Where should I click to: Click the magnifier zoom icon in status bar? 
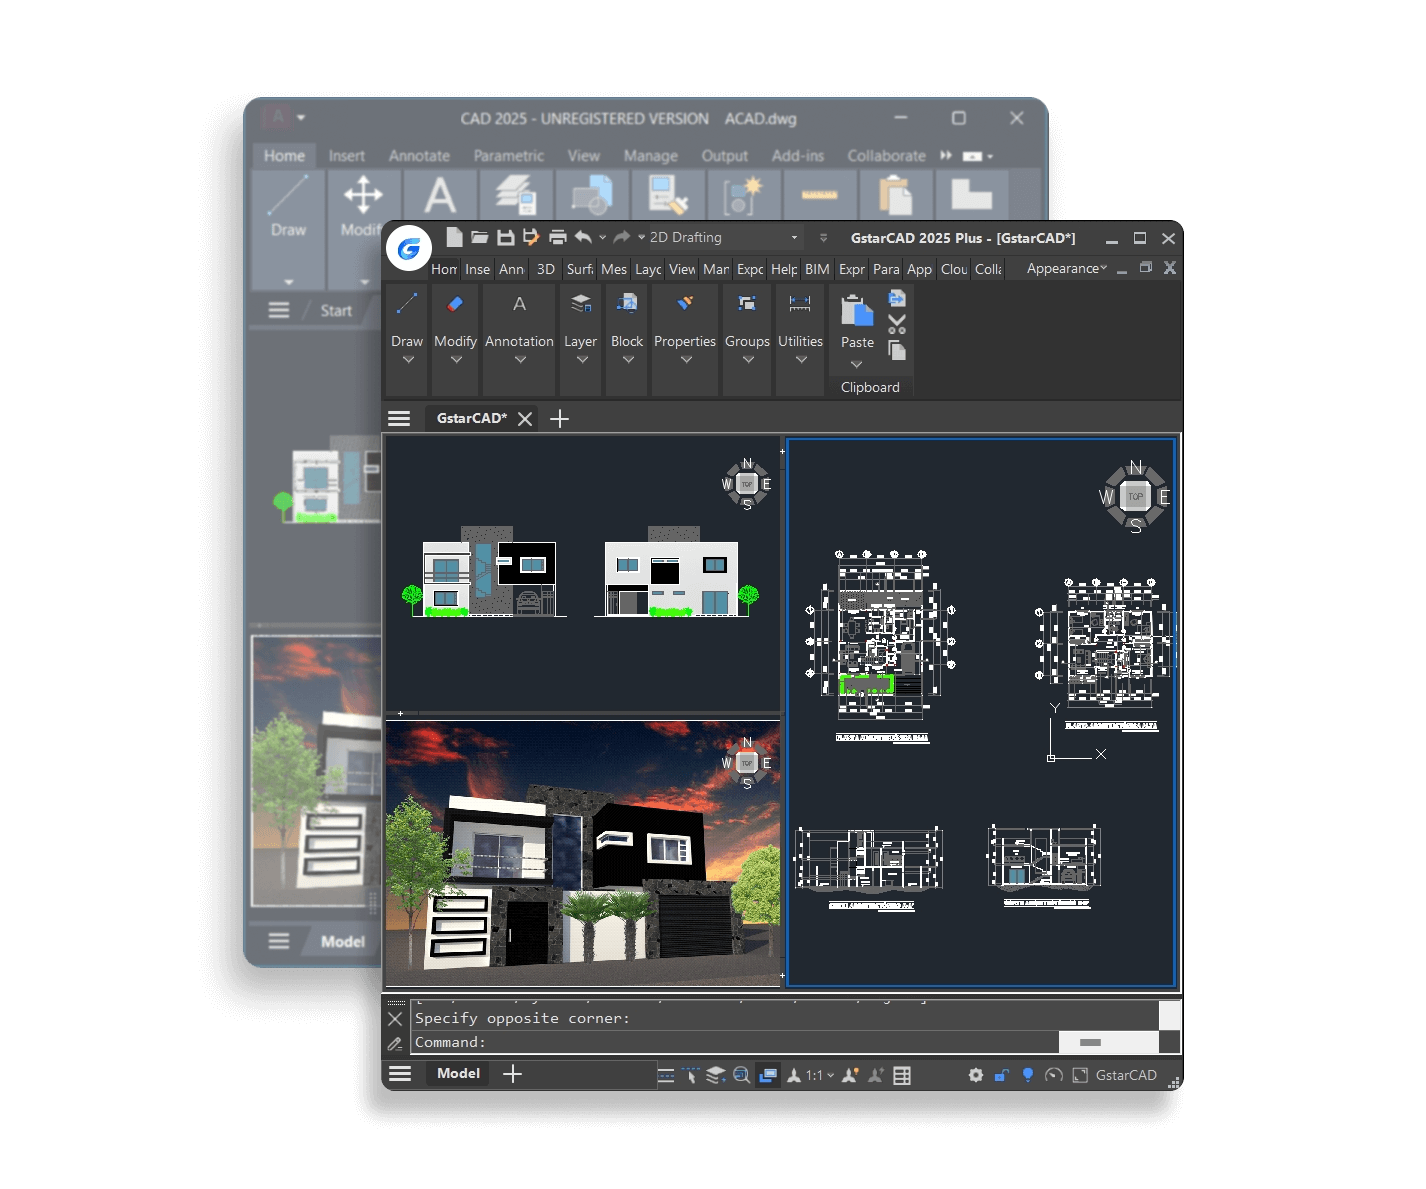coord(741,1075)
